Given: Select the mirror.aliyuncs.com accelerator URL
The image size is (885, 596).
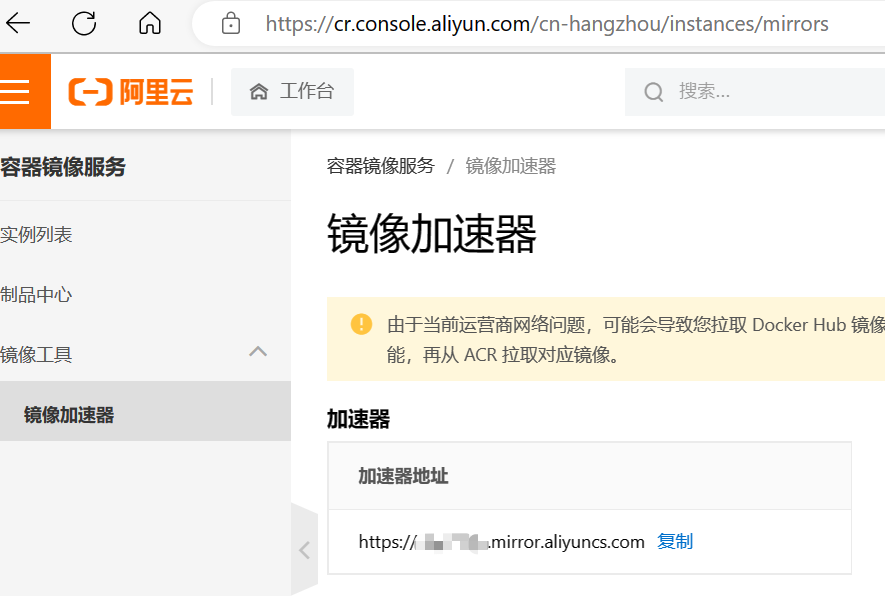Looking at the screenshot, I should coord(501,542).
